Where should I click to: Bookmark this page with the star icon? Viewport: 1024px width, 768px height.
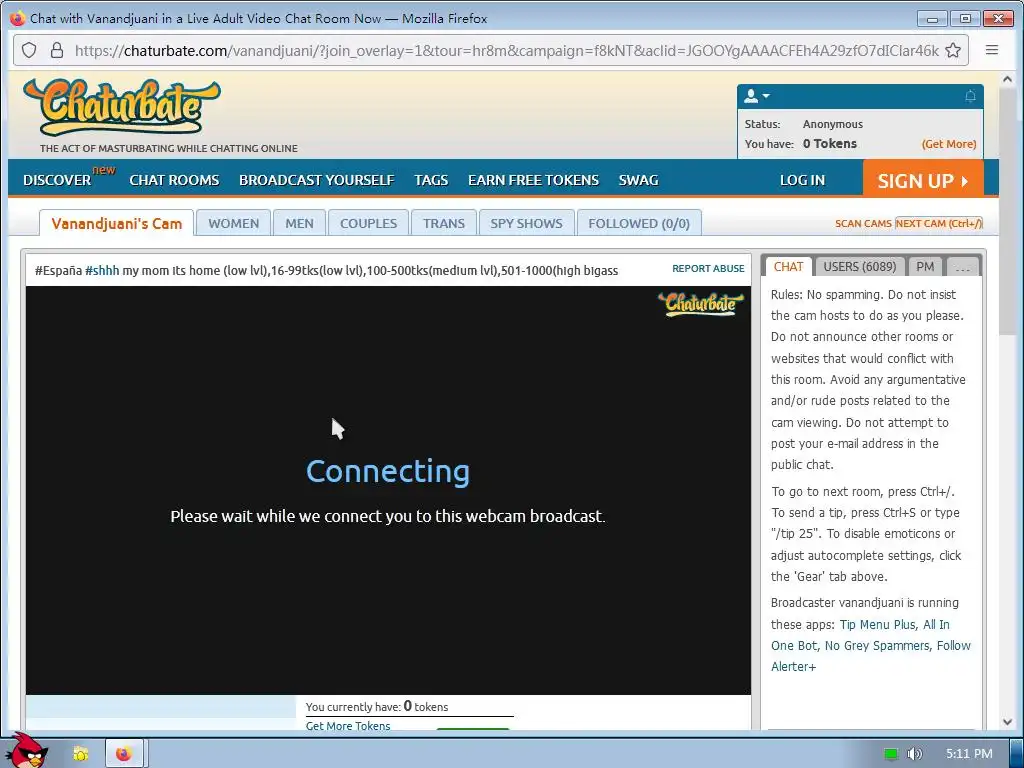pos(953,50)
